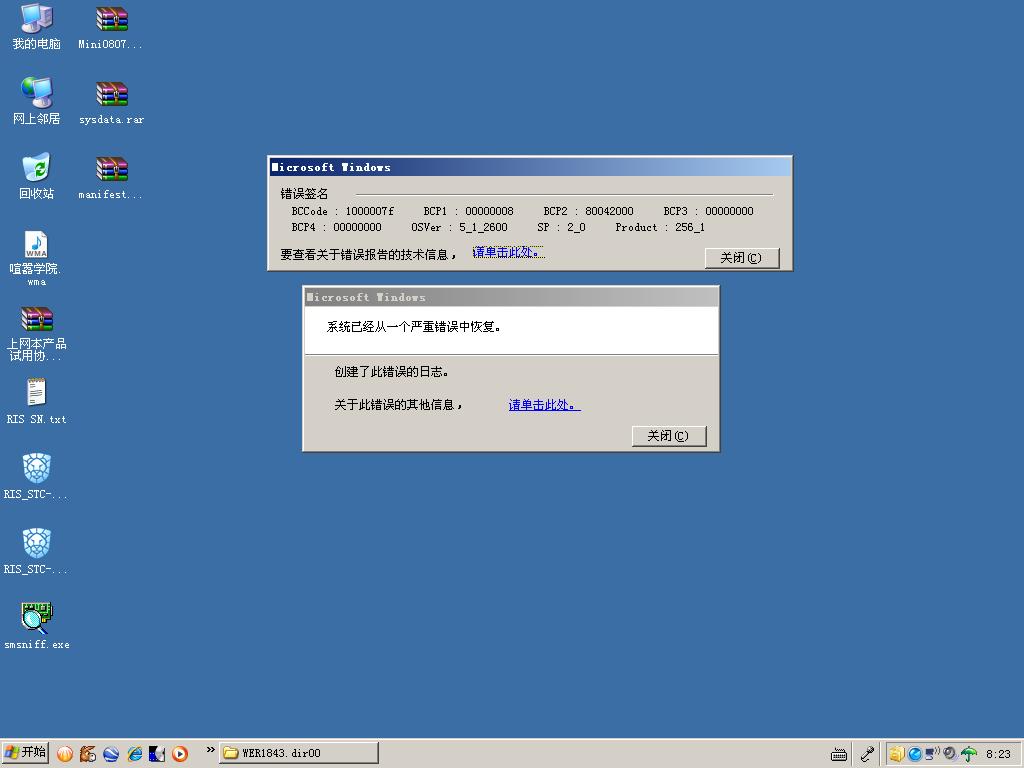1024x768 pixels.
Task: Click the recovery dialog title bar
Action: [x=511, y=297]
